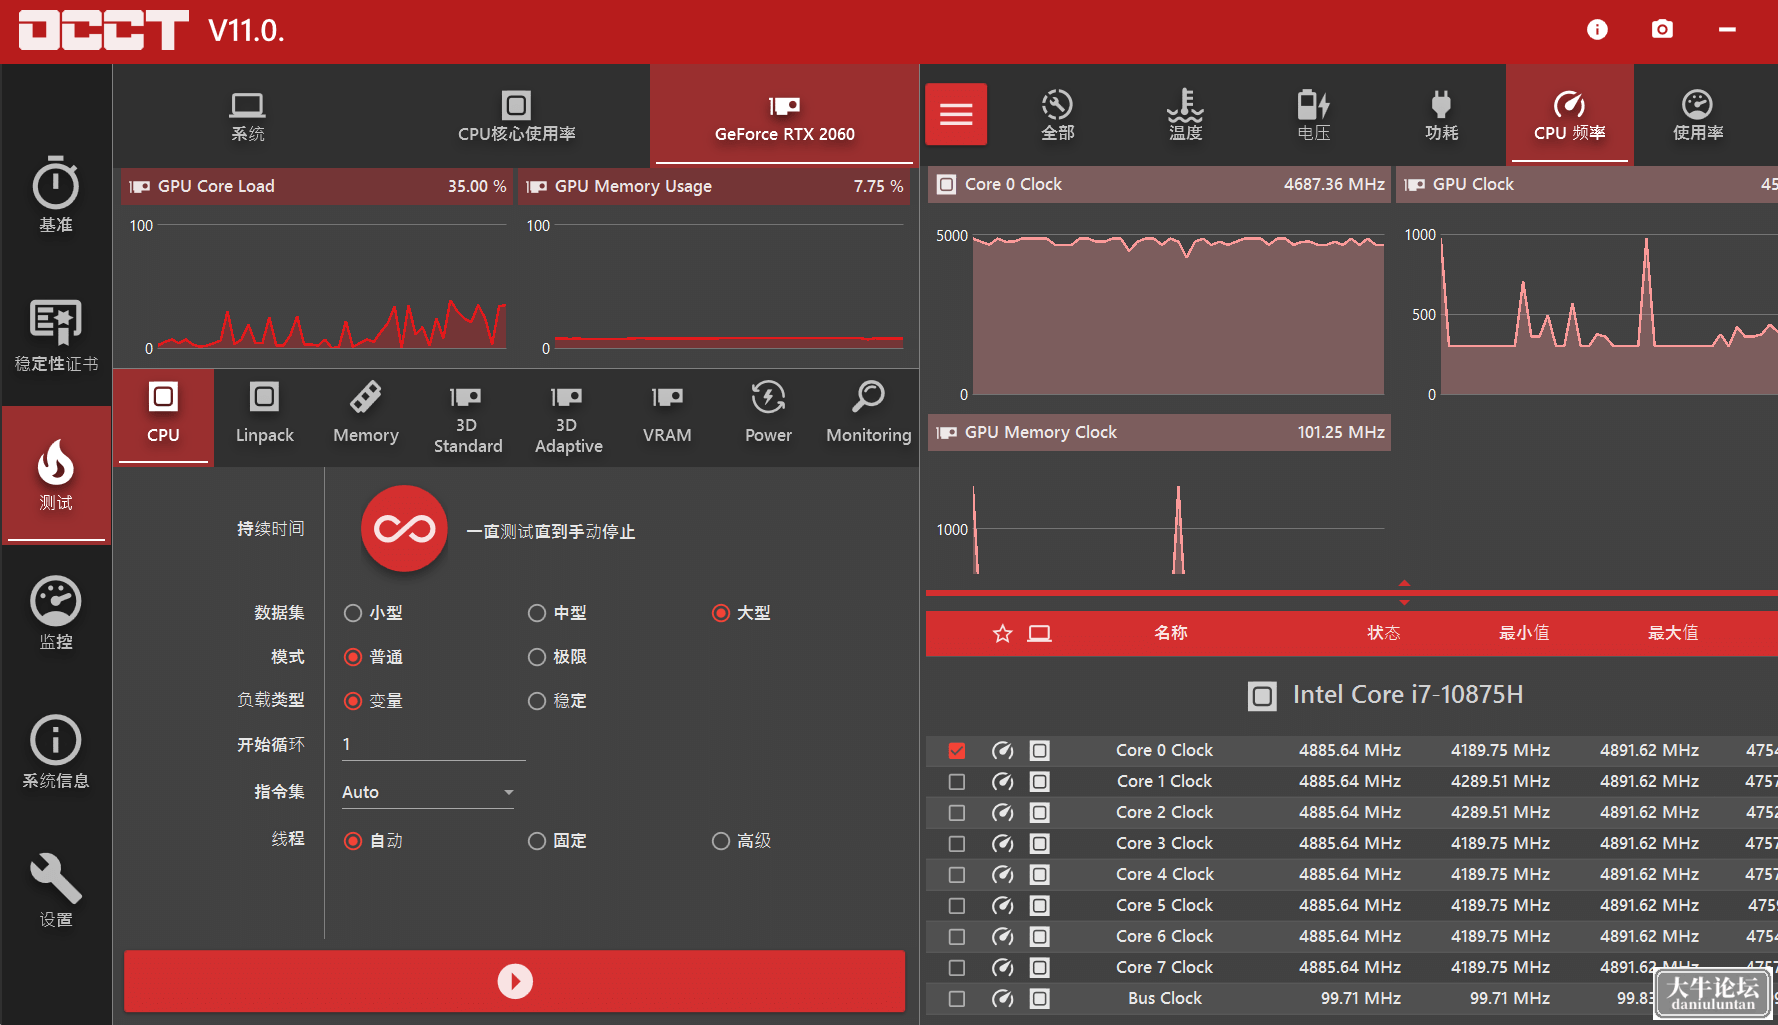Switch to the CPU核心使用率 tab
1778x1025 pixels.
point(516,116)
